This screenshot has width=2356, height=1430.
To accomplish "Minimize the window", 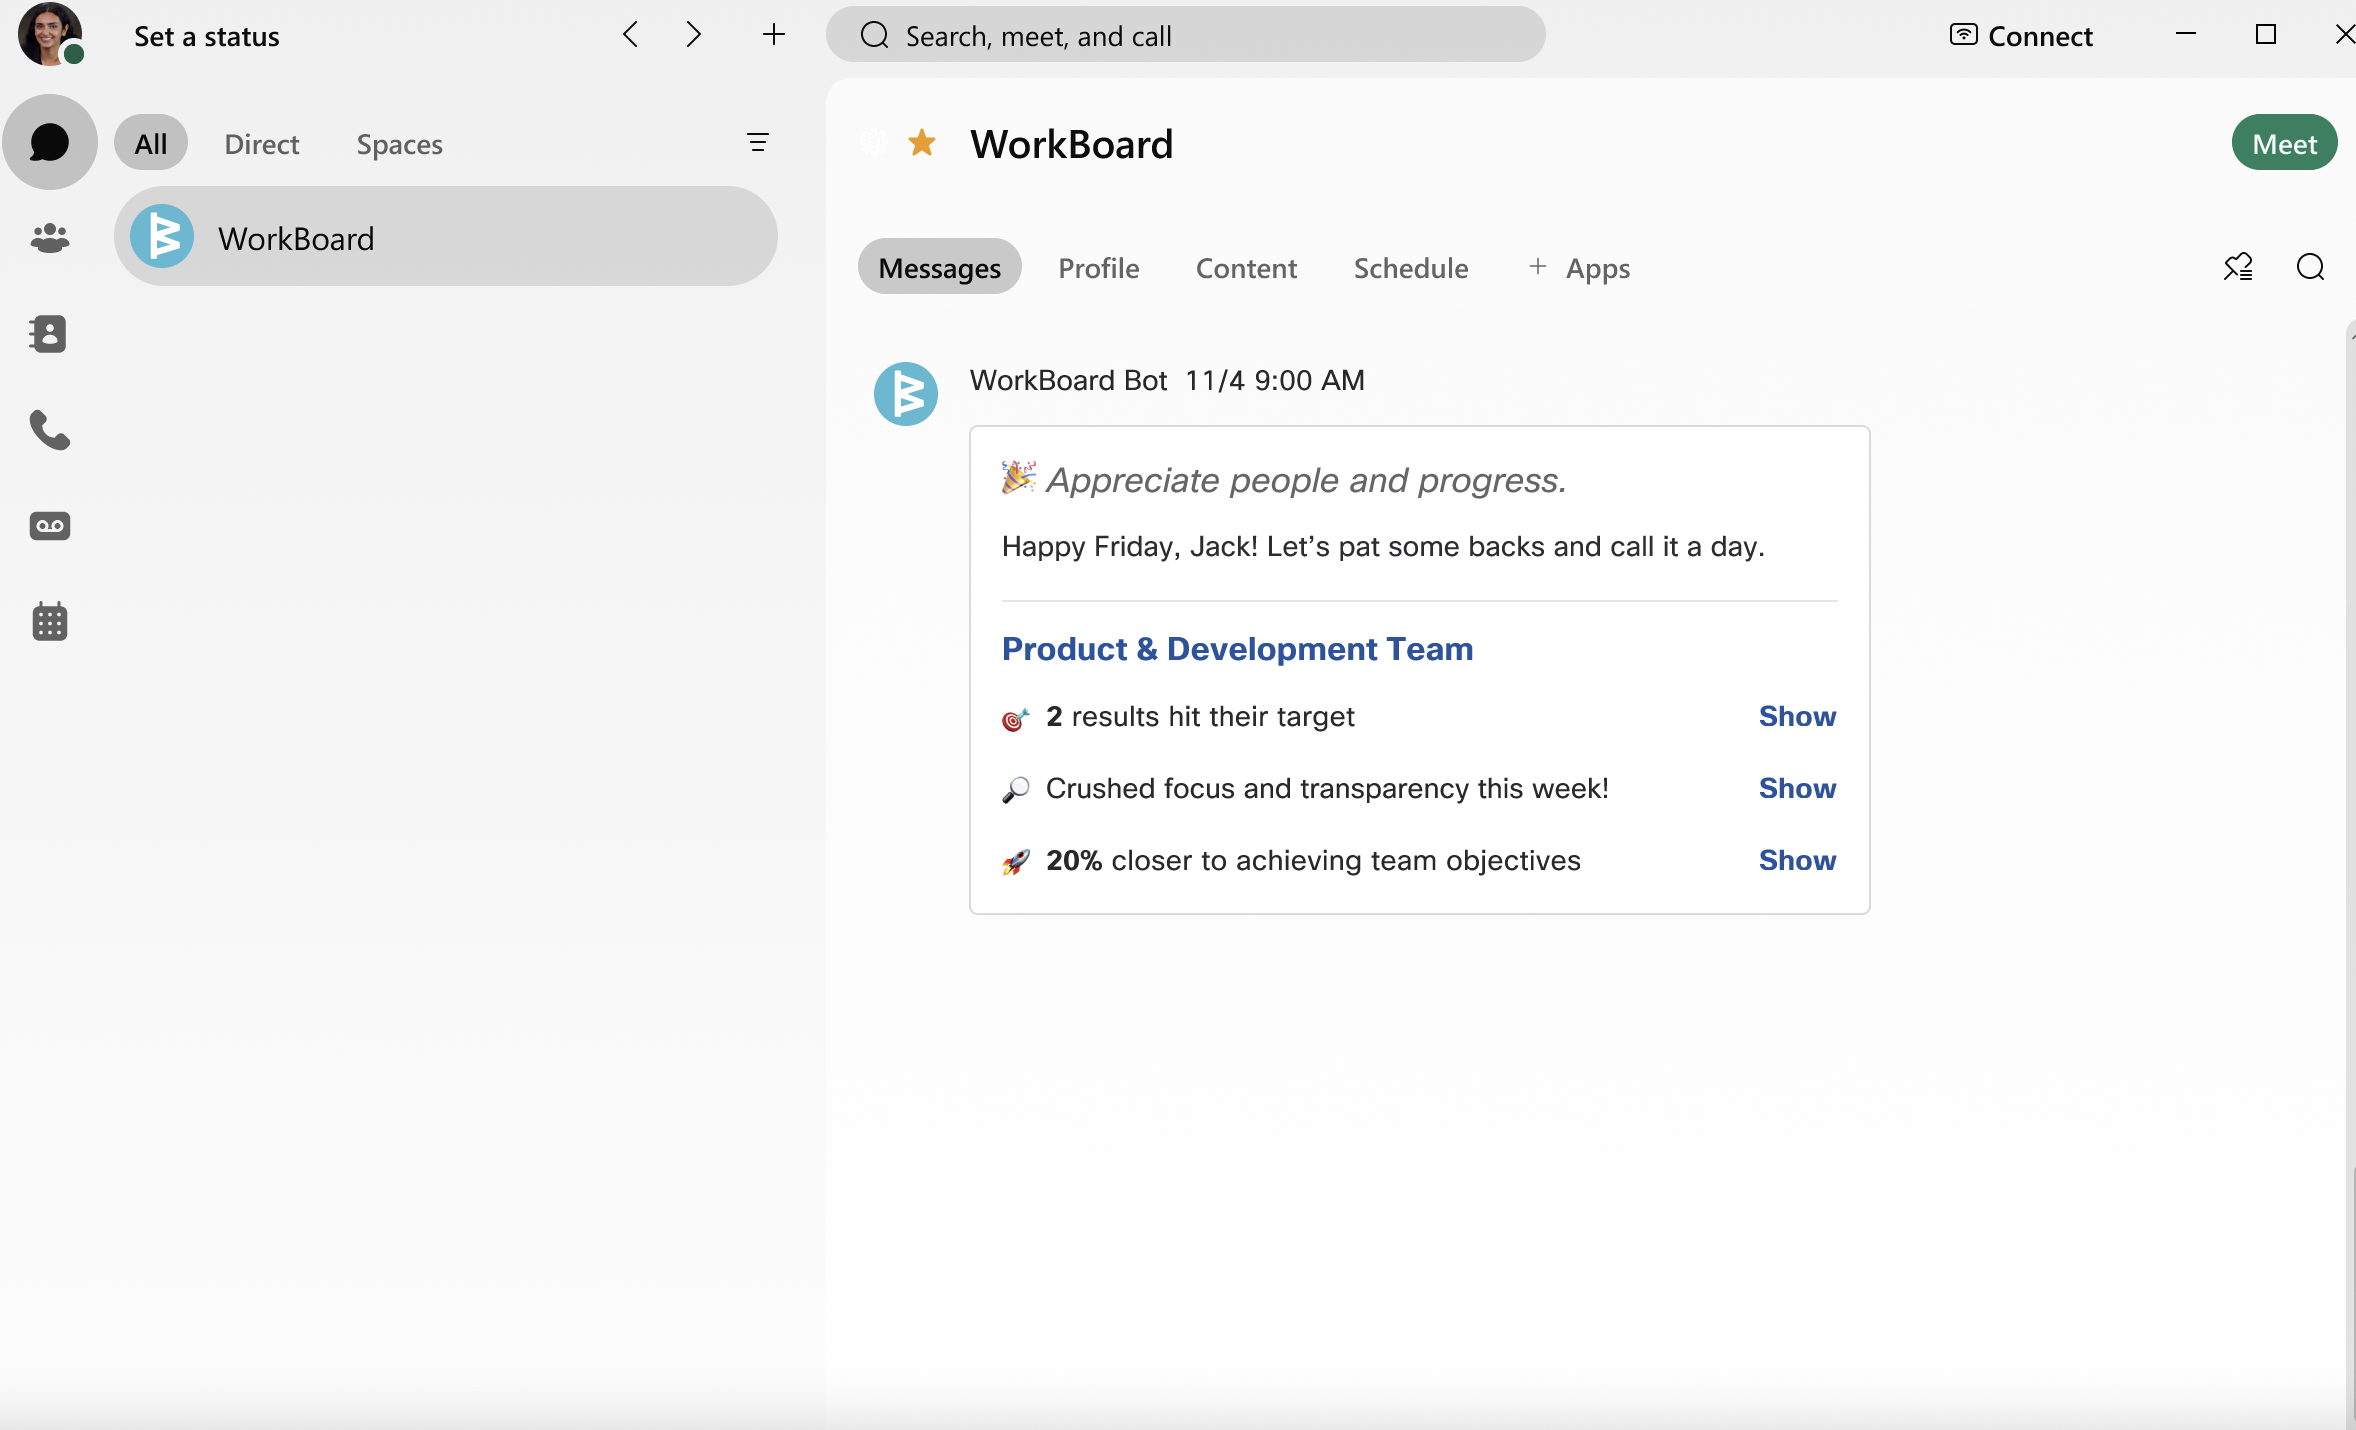I will tap(2185, 35).
